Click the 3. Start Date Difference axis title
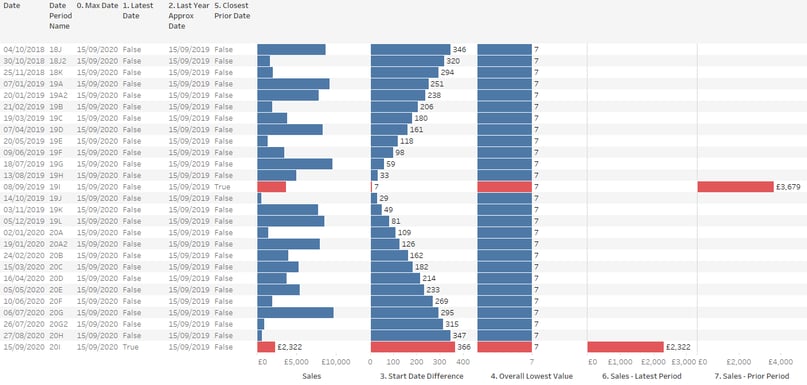 [422, 376]
